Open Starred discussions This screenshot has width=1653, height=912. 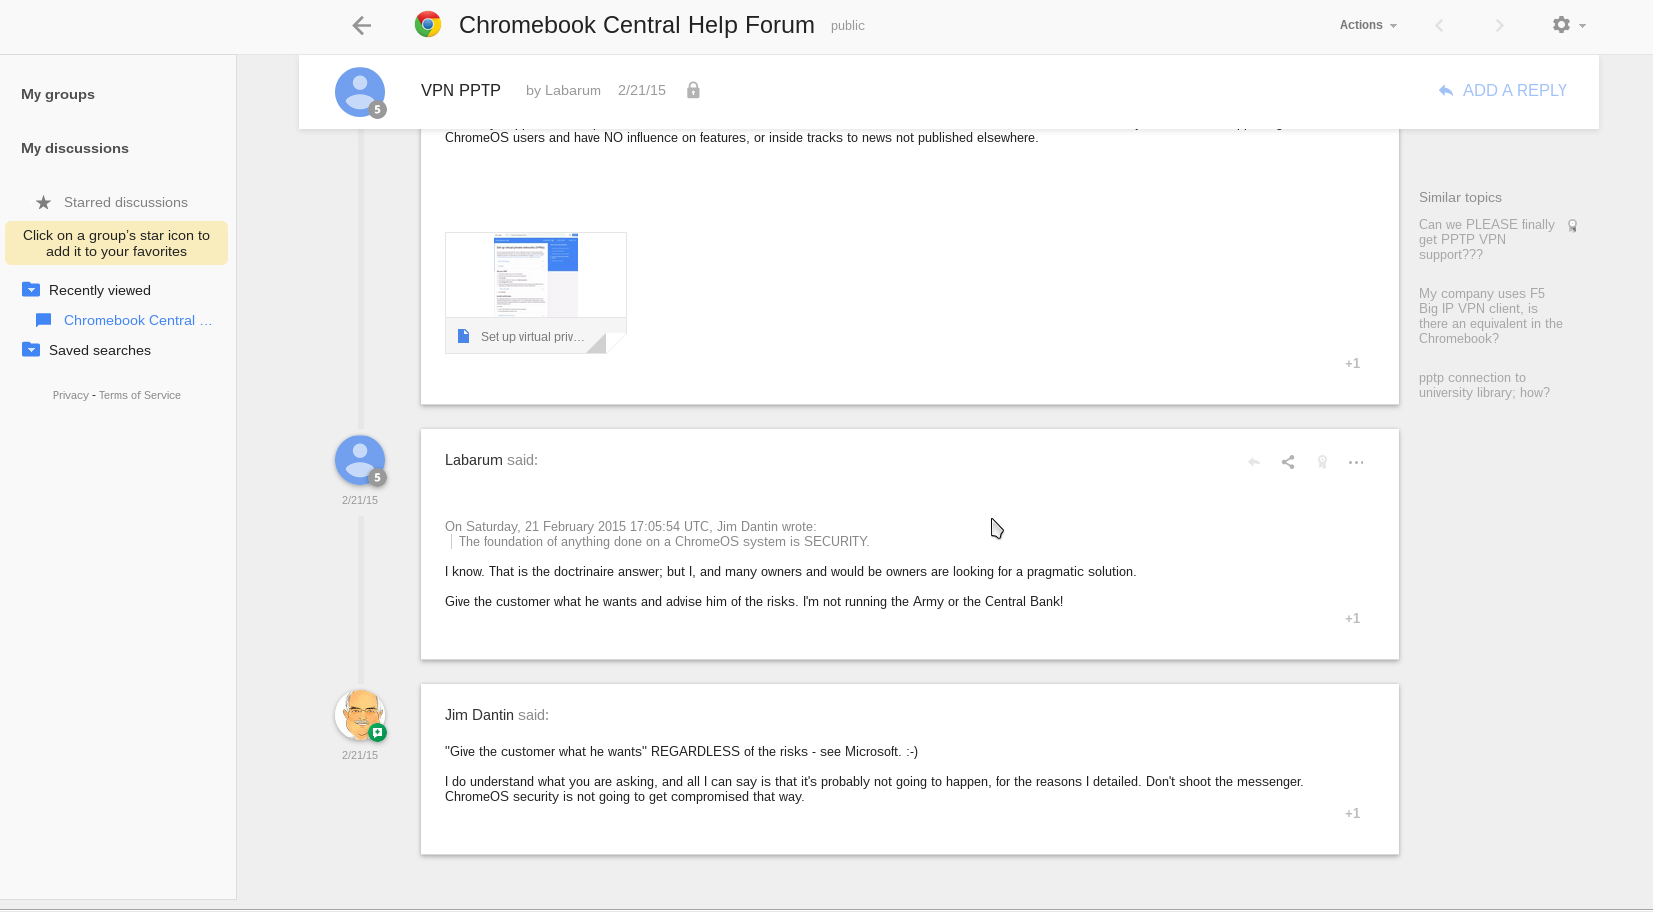(x=125, y=202)
